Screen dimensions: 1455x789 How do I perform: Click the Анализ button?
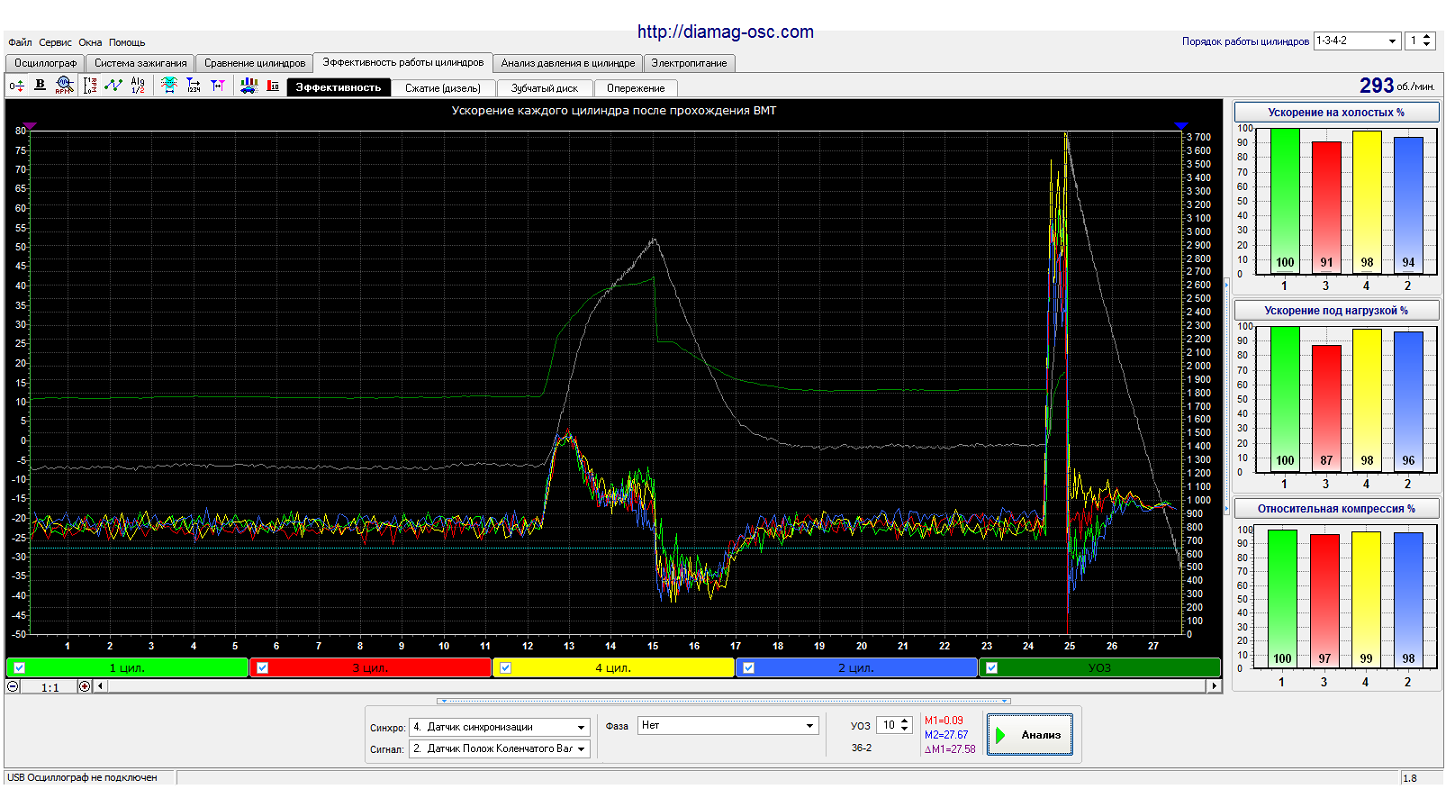point(1030,735)
